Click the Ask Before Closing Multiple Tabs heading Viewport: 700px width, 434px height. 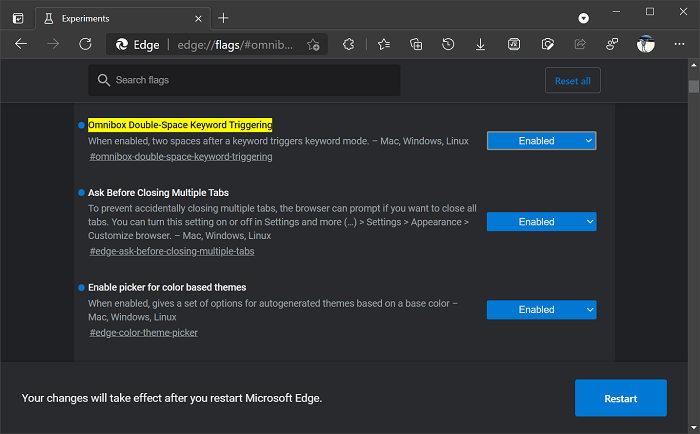click(x=158, y=193)
